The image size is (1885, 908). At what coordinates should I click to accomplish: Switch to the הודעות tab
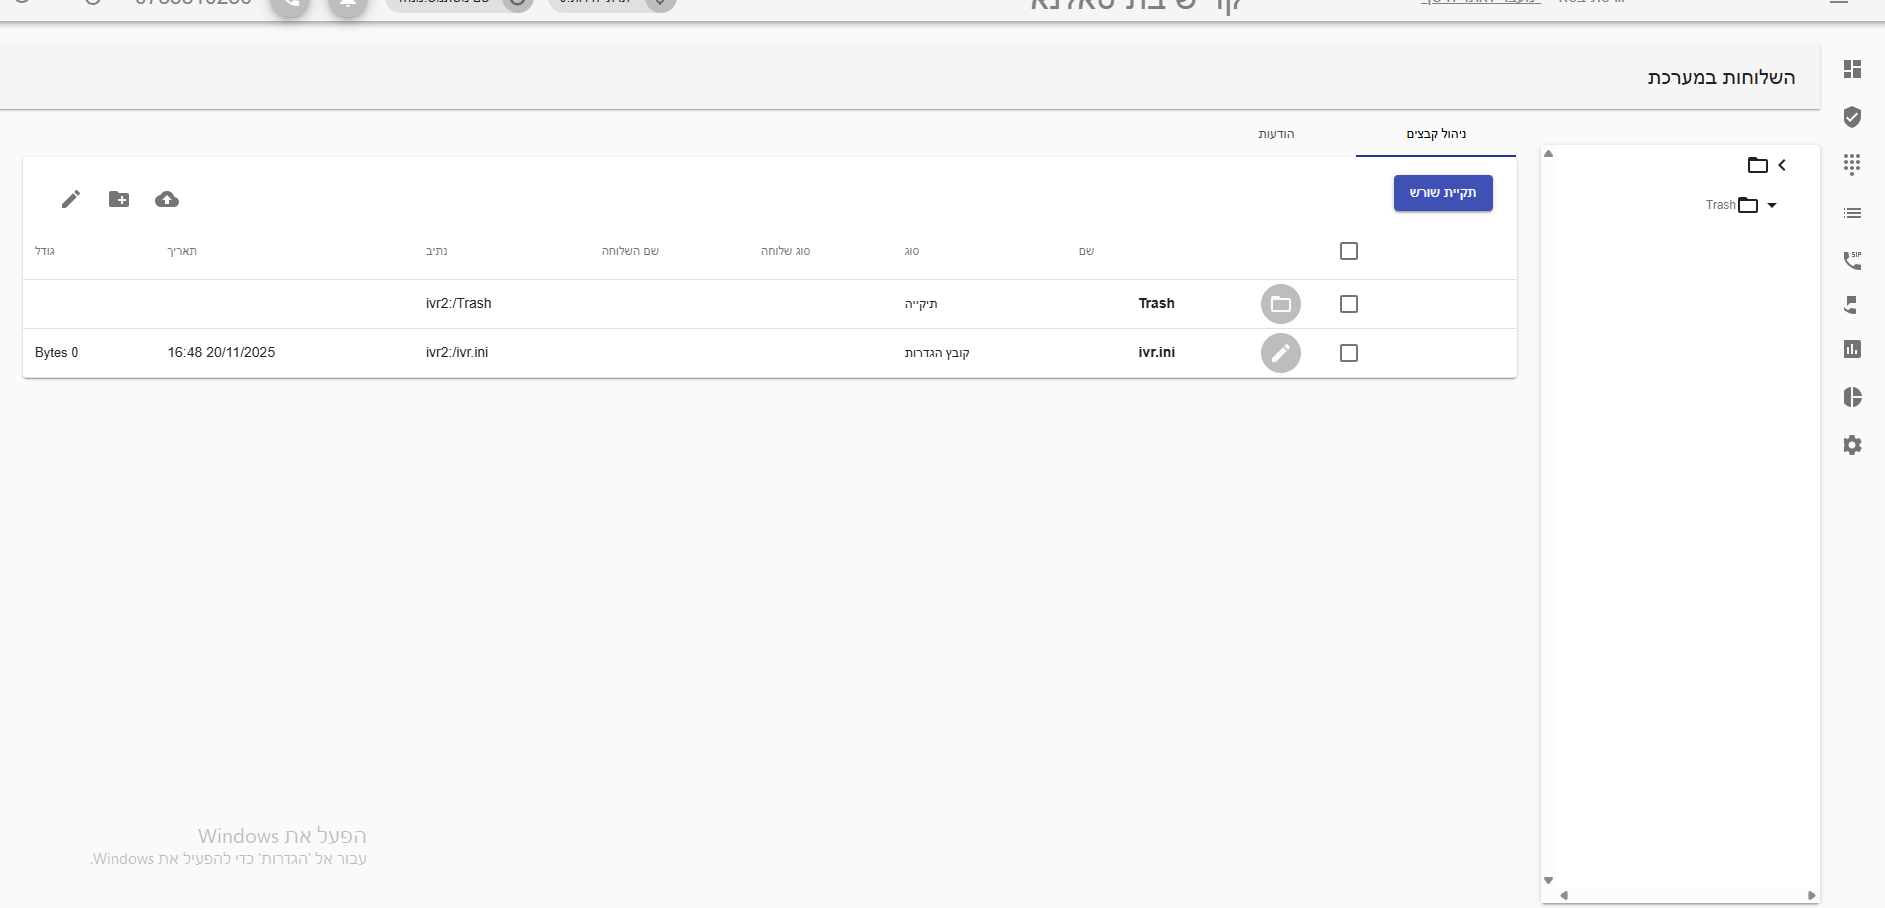(1276, 134)
